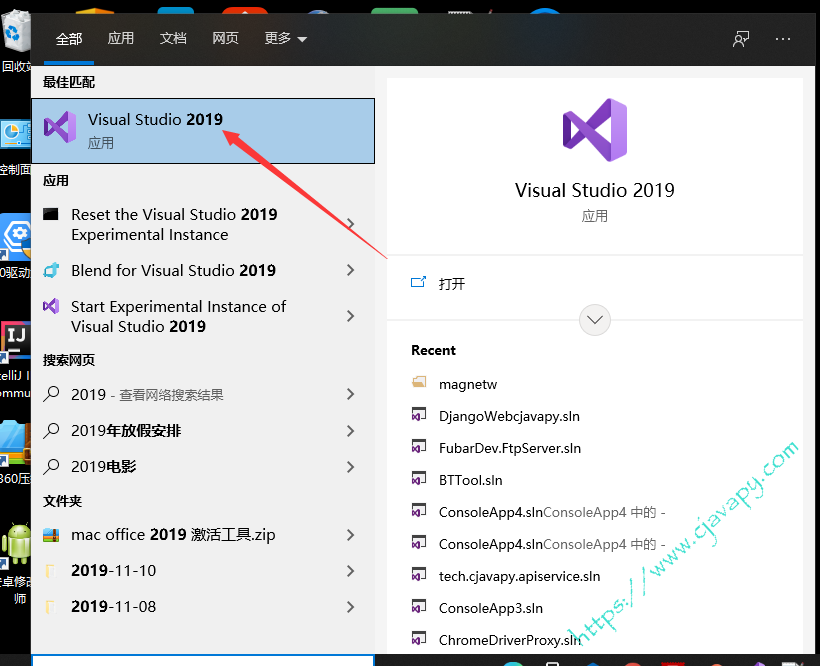Expand arrow for 2019-11-08 folder

pos(351,607)
